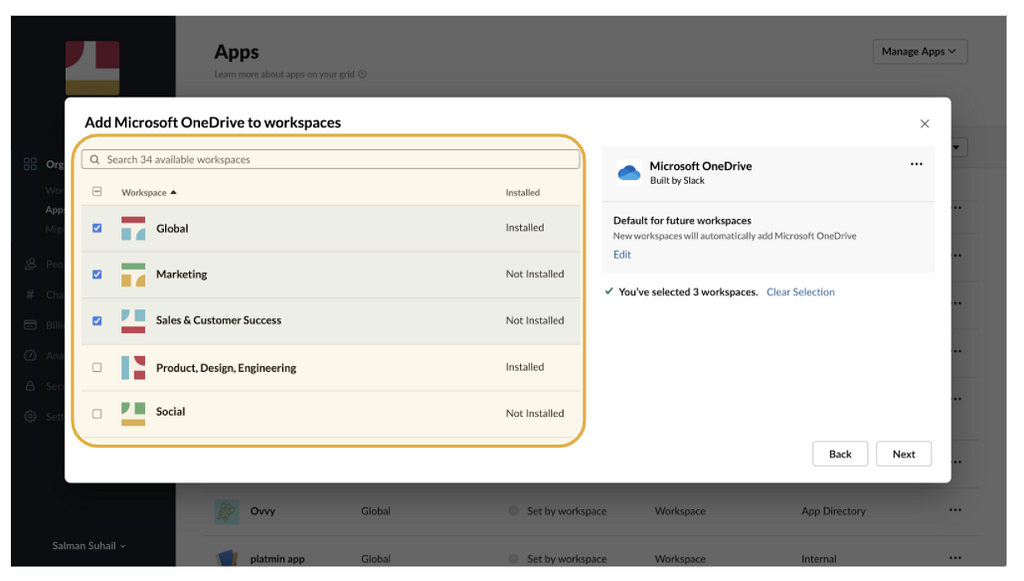
Task: Click the organization logo in sidebar
Action: (92, 67)
